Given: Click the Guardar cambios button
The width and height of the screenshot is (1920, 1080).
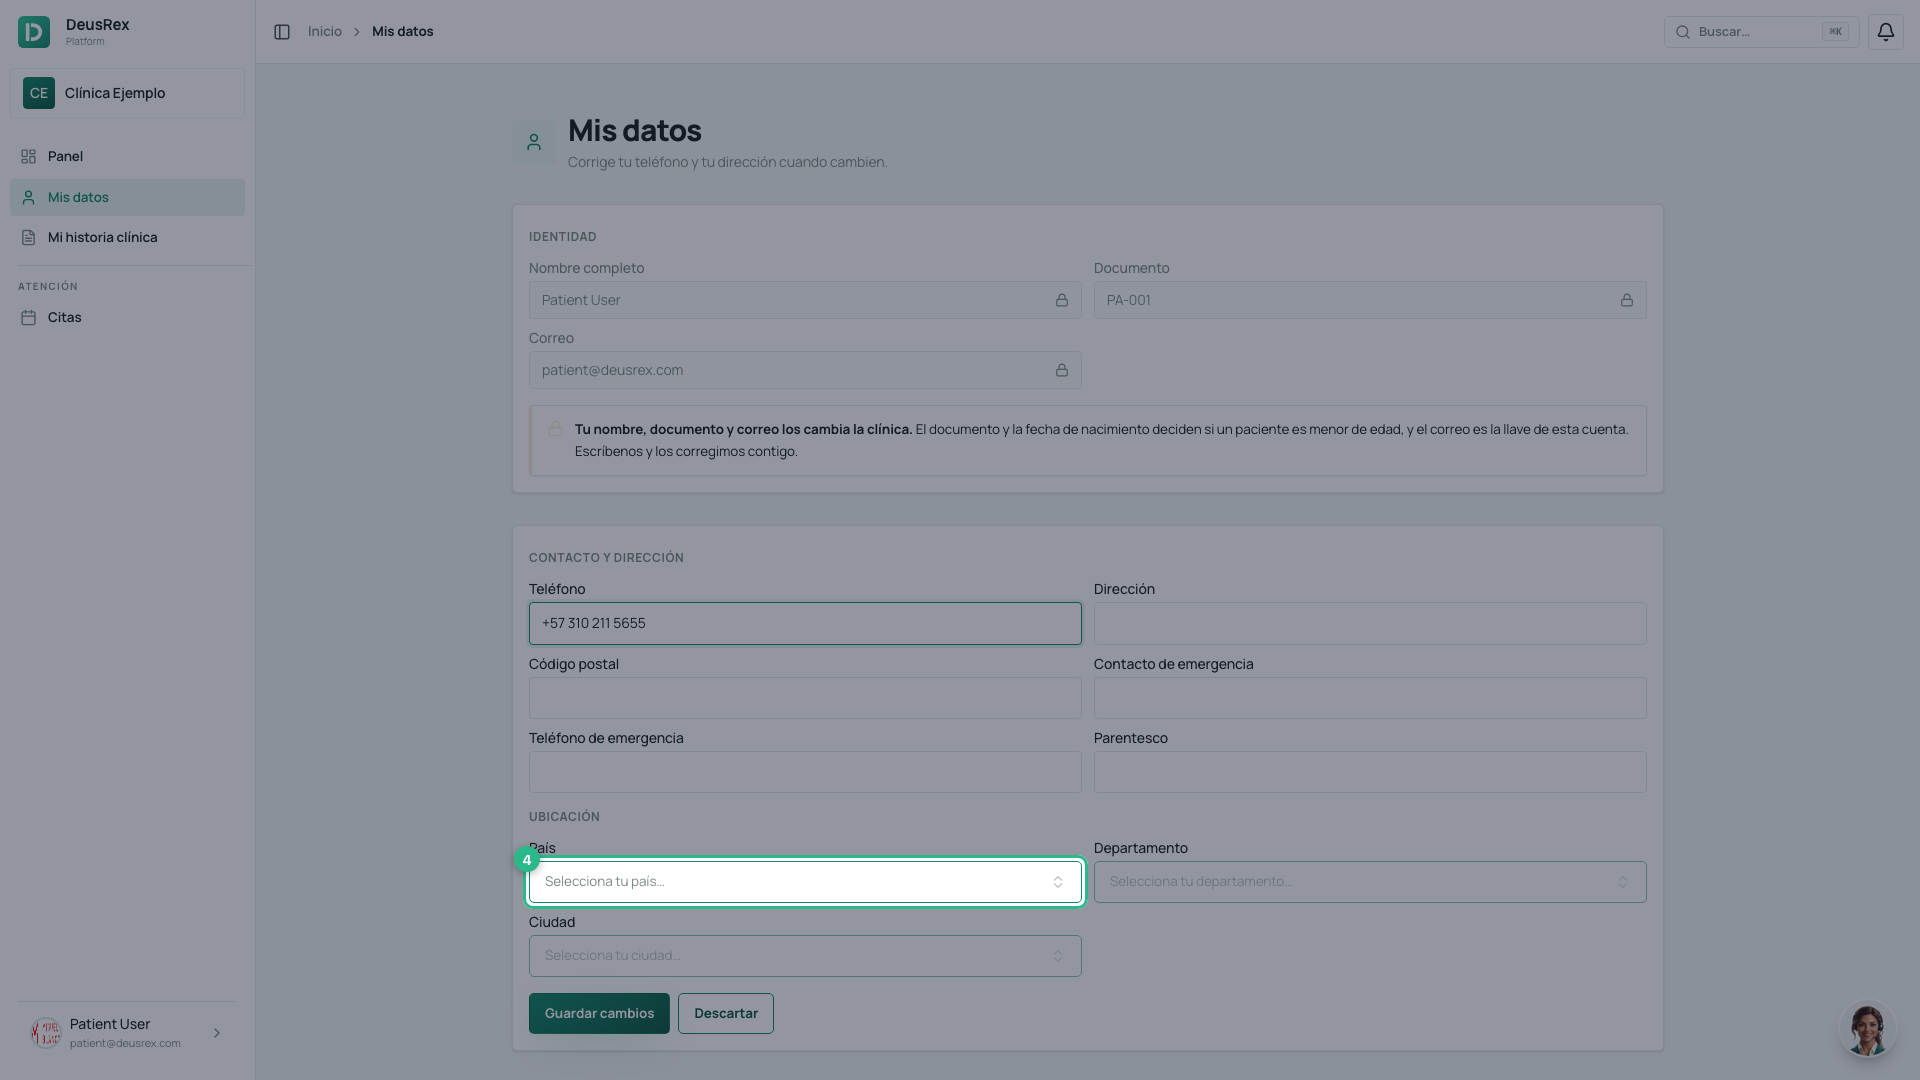Looking at the screenshot, I should pyautogui.click(x=599, y=1013).
